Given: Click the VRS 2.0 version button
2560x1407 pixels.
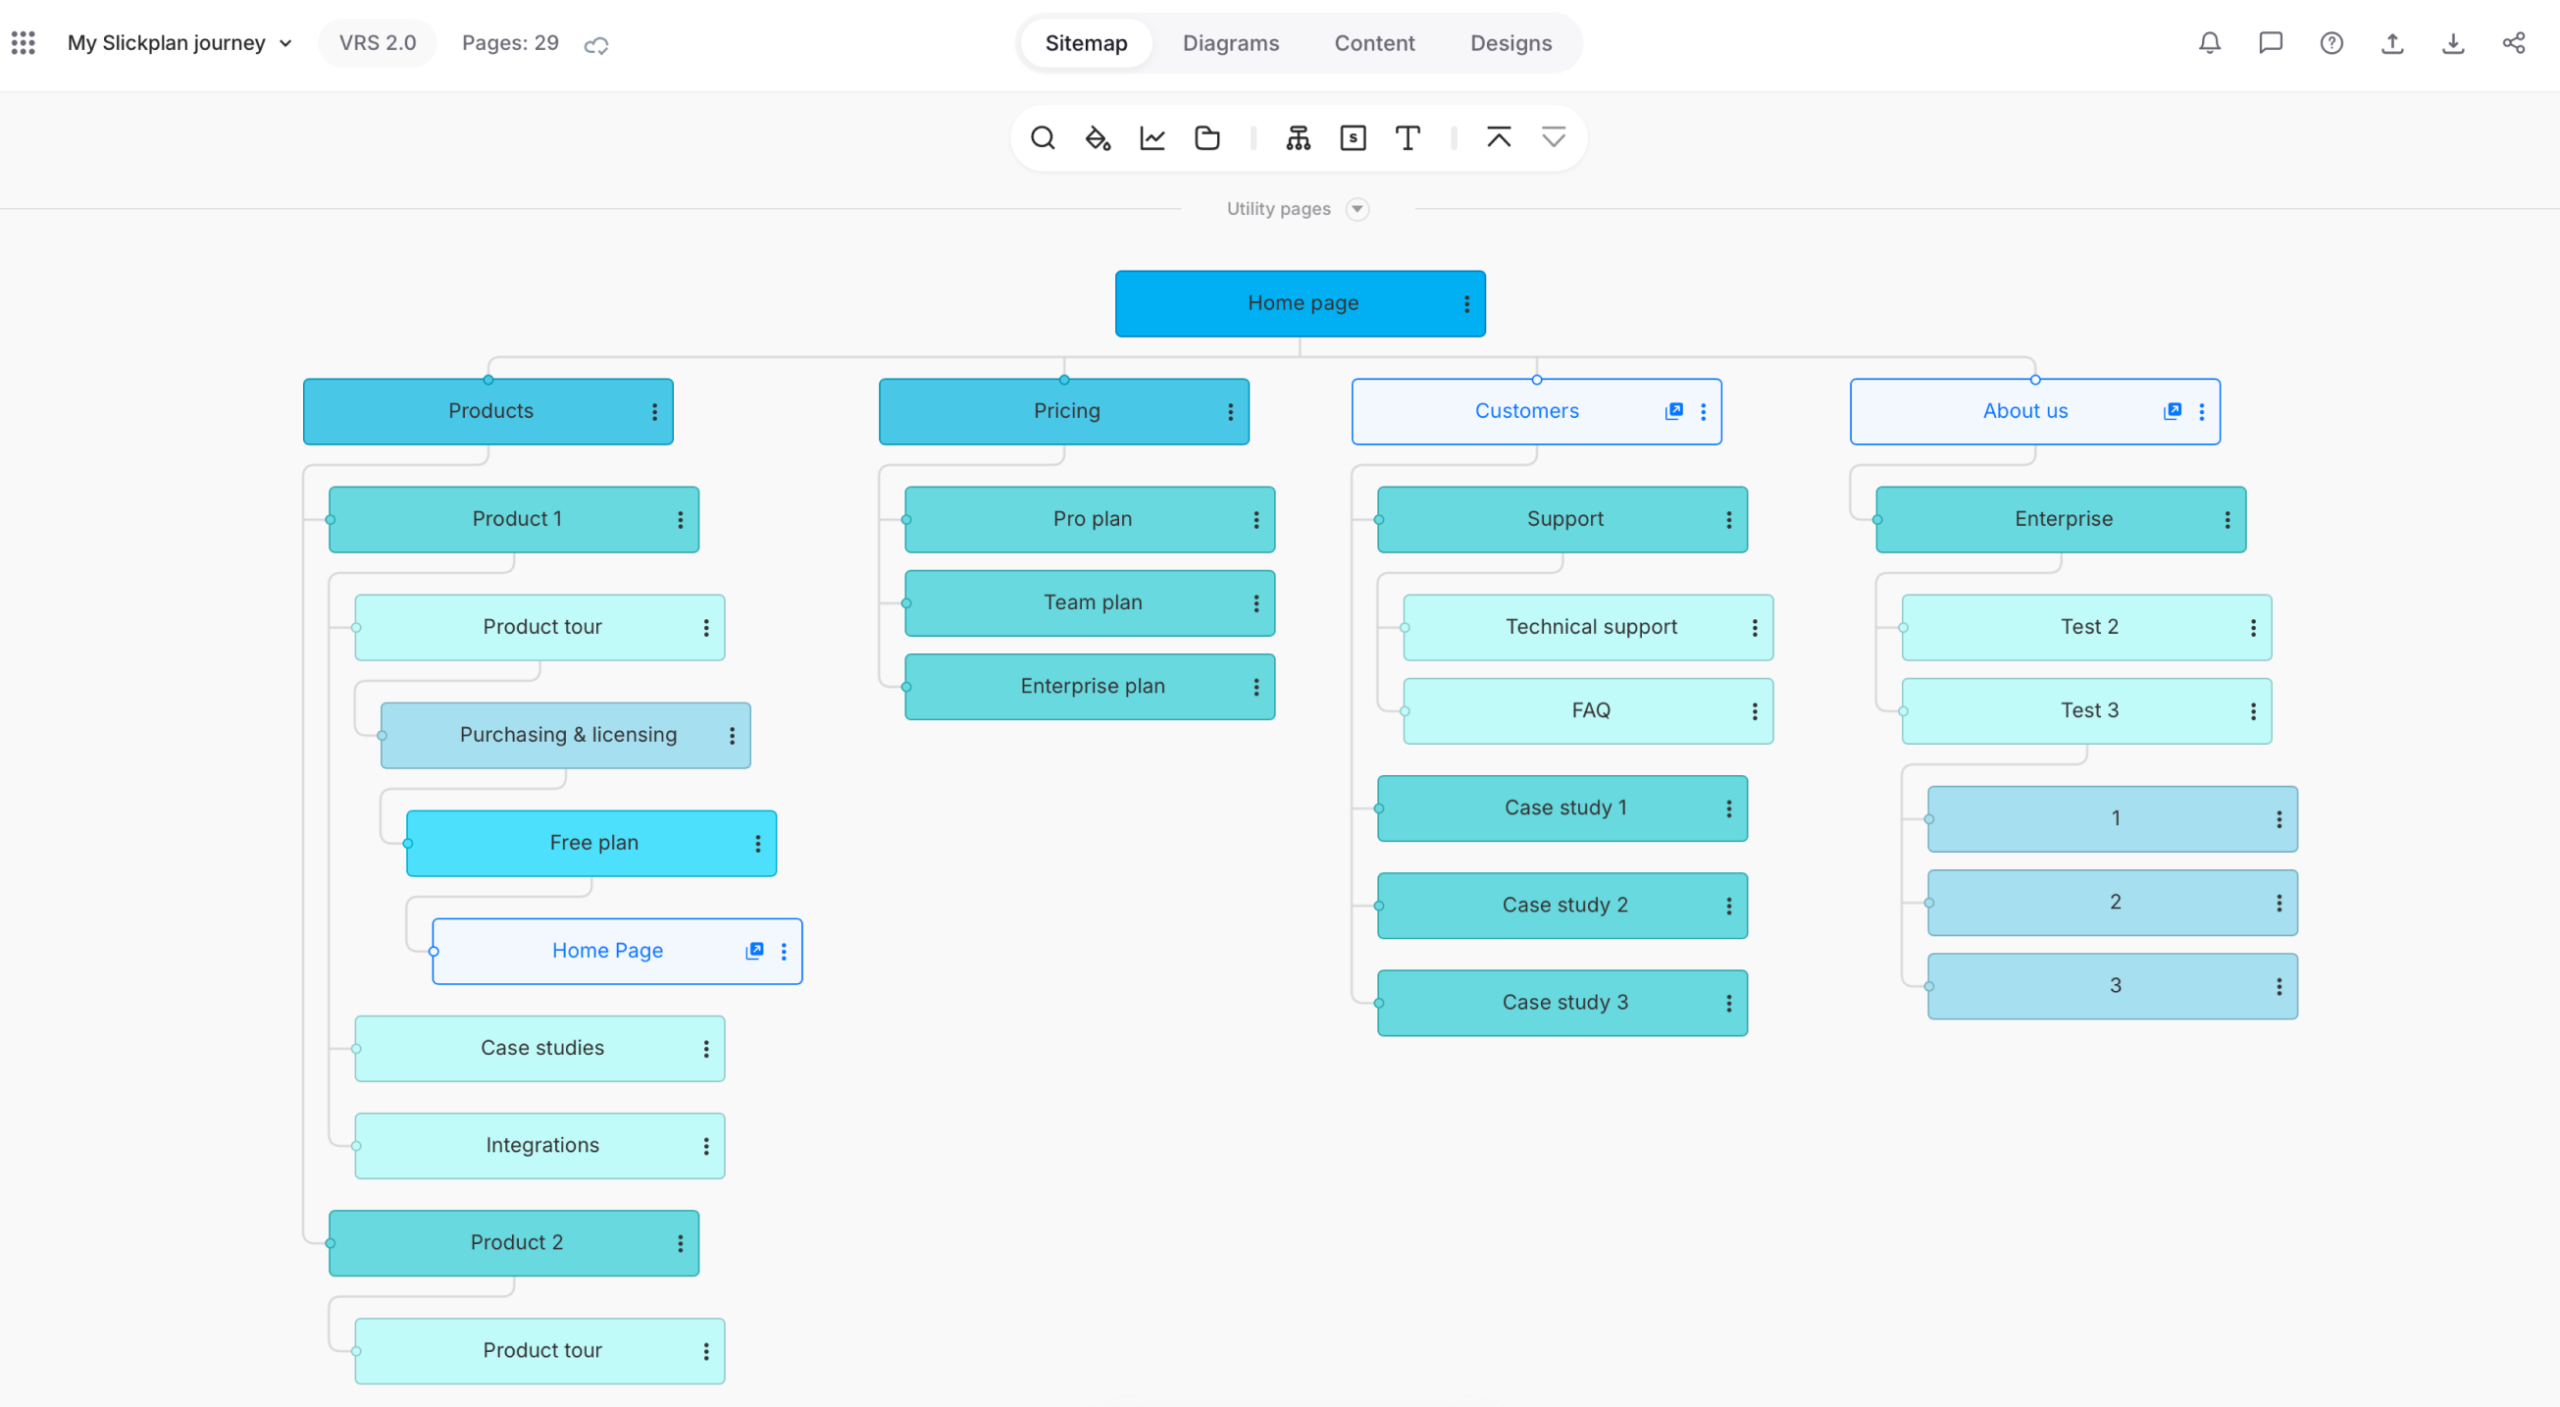Looking at the screenshot, I should coord(377,43).
